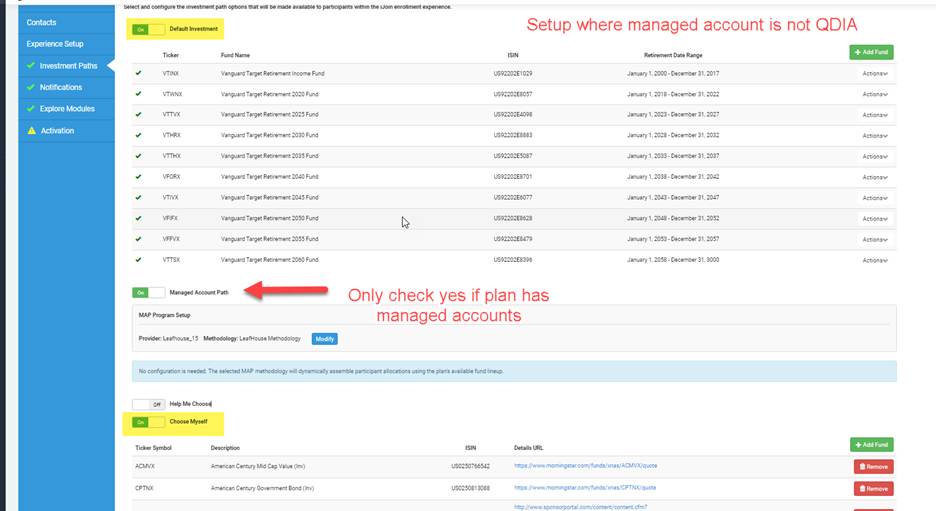This screenshot has height=511, width=936.
Task: Click Modify in MAP Program Setup
Action: 325,338
